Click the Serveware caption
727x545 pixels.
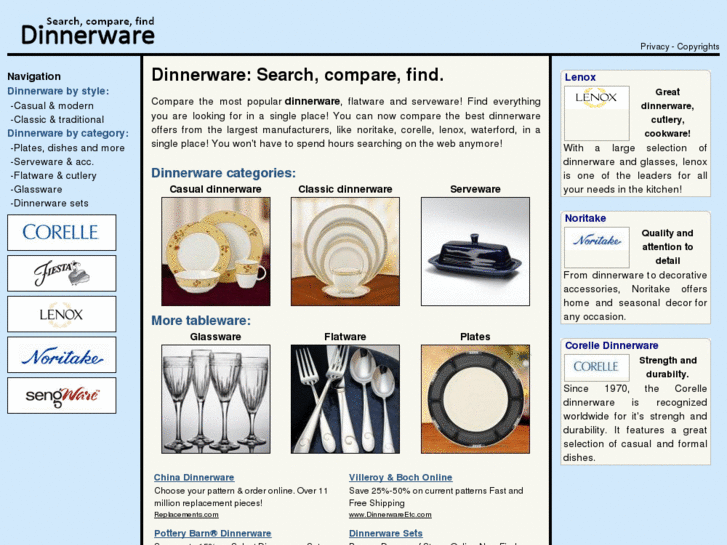click(x=475, y=189)
